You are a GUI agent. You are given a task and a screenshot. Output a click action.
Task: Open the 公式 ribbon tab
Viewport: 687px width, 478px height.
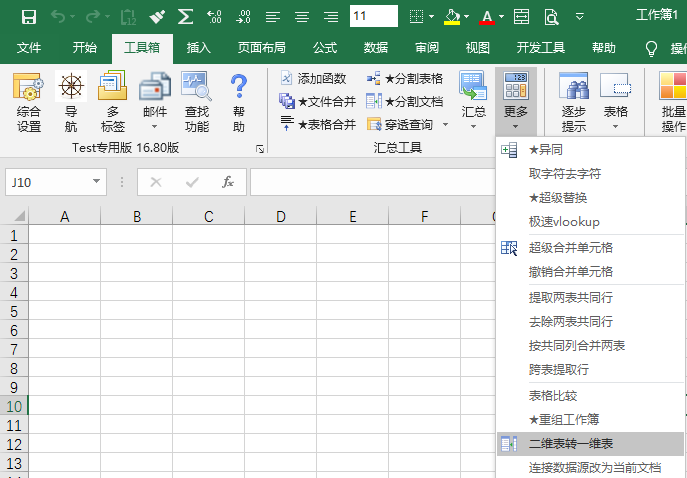point(325,47)
